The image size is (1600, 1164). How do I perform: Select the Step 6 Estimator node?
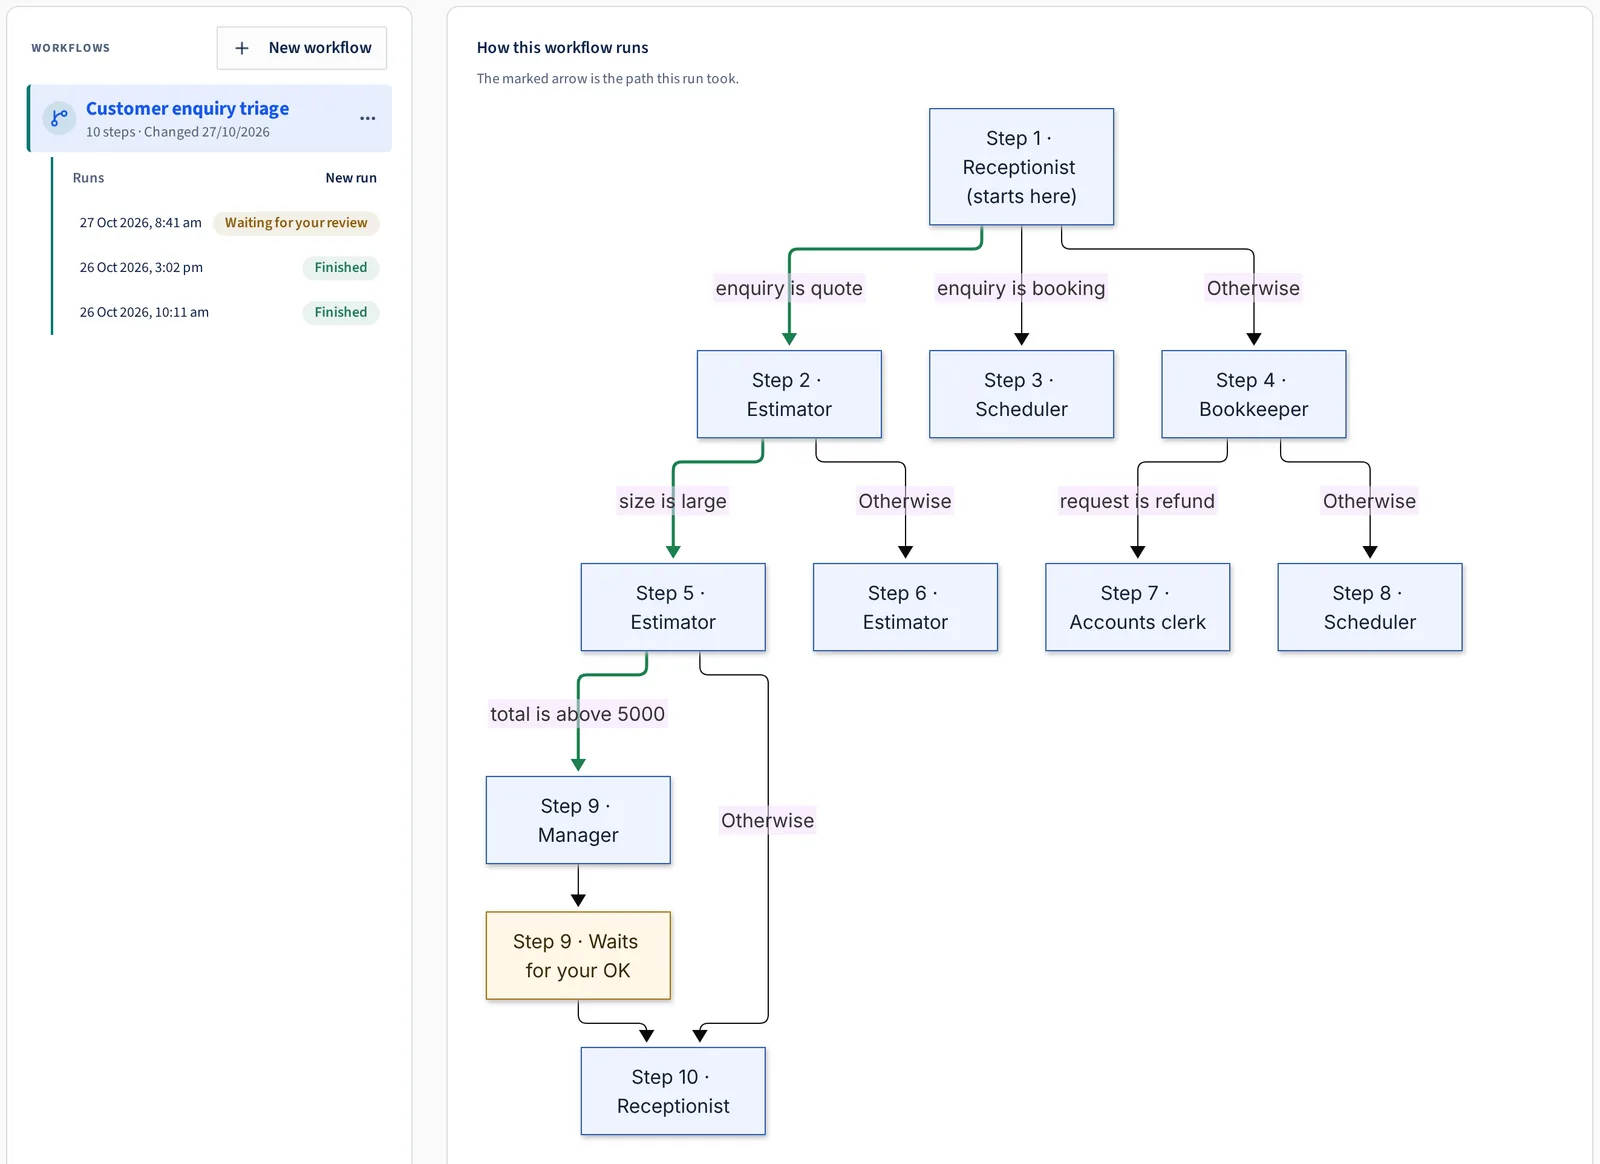[x=905, y=607]
